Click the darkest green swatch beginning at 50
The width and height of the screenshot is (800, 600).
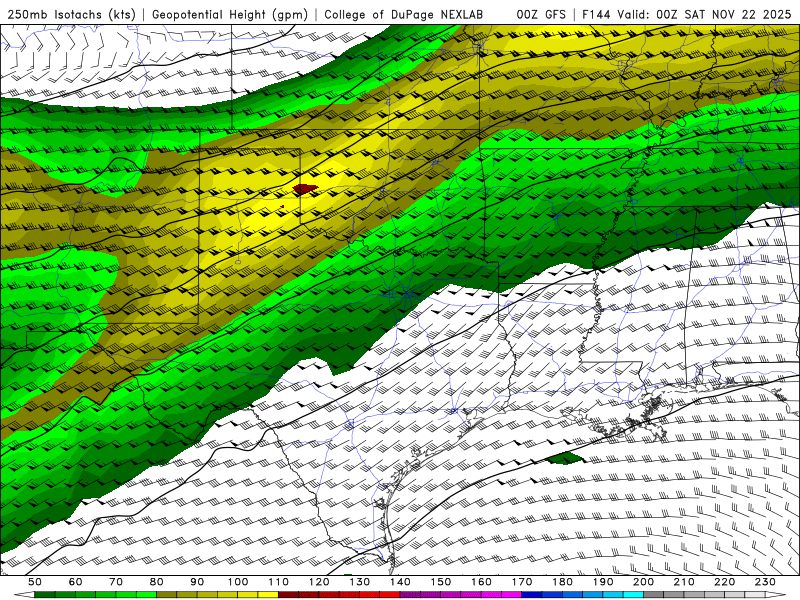[x=45, y=595]
